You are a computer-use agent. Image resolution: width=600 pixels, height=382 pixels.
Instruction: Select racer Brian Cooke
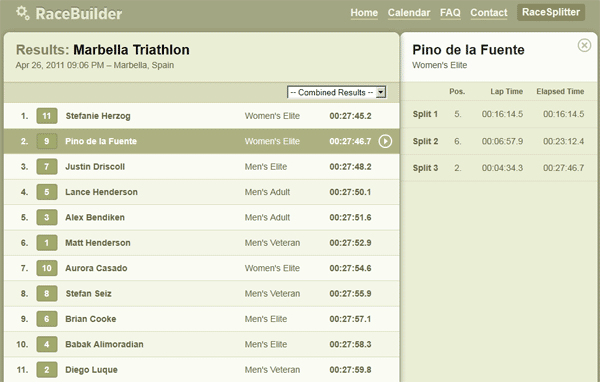click(91, 319)
